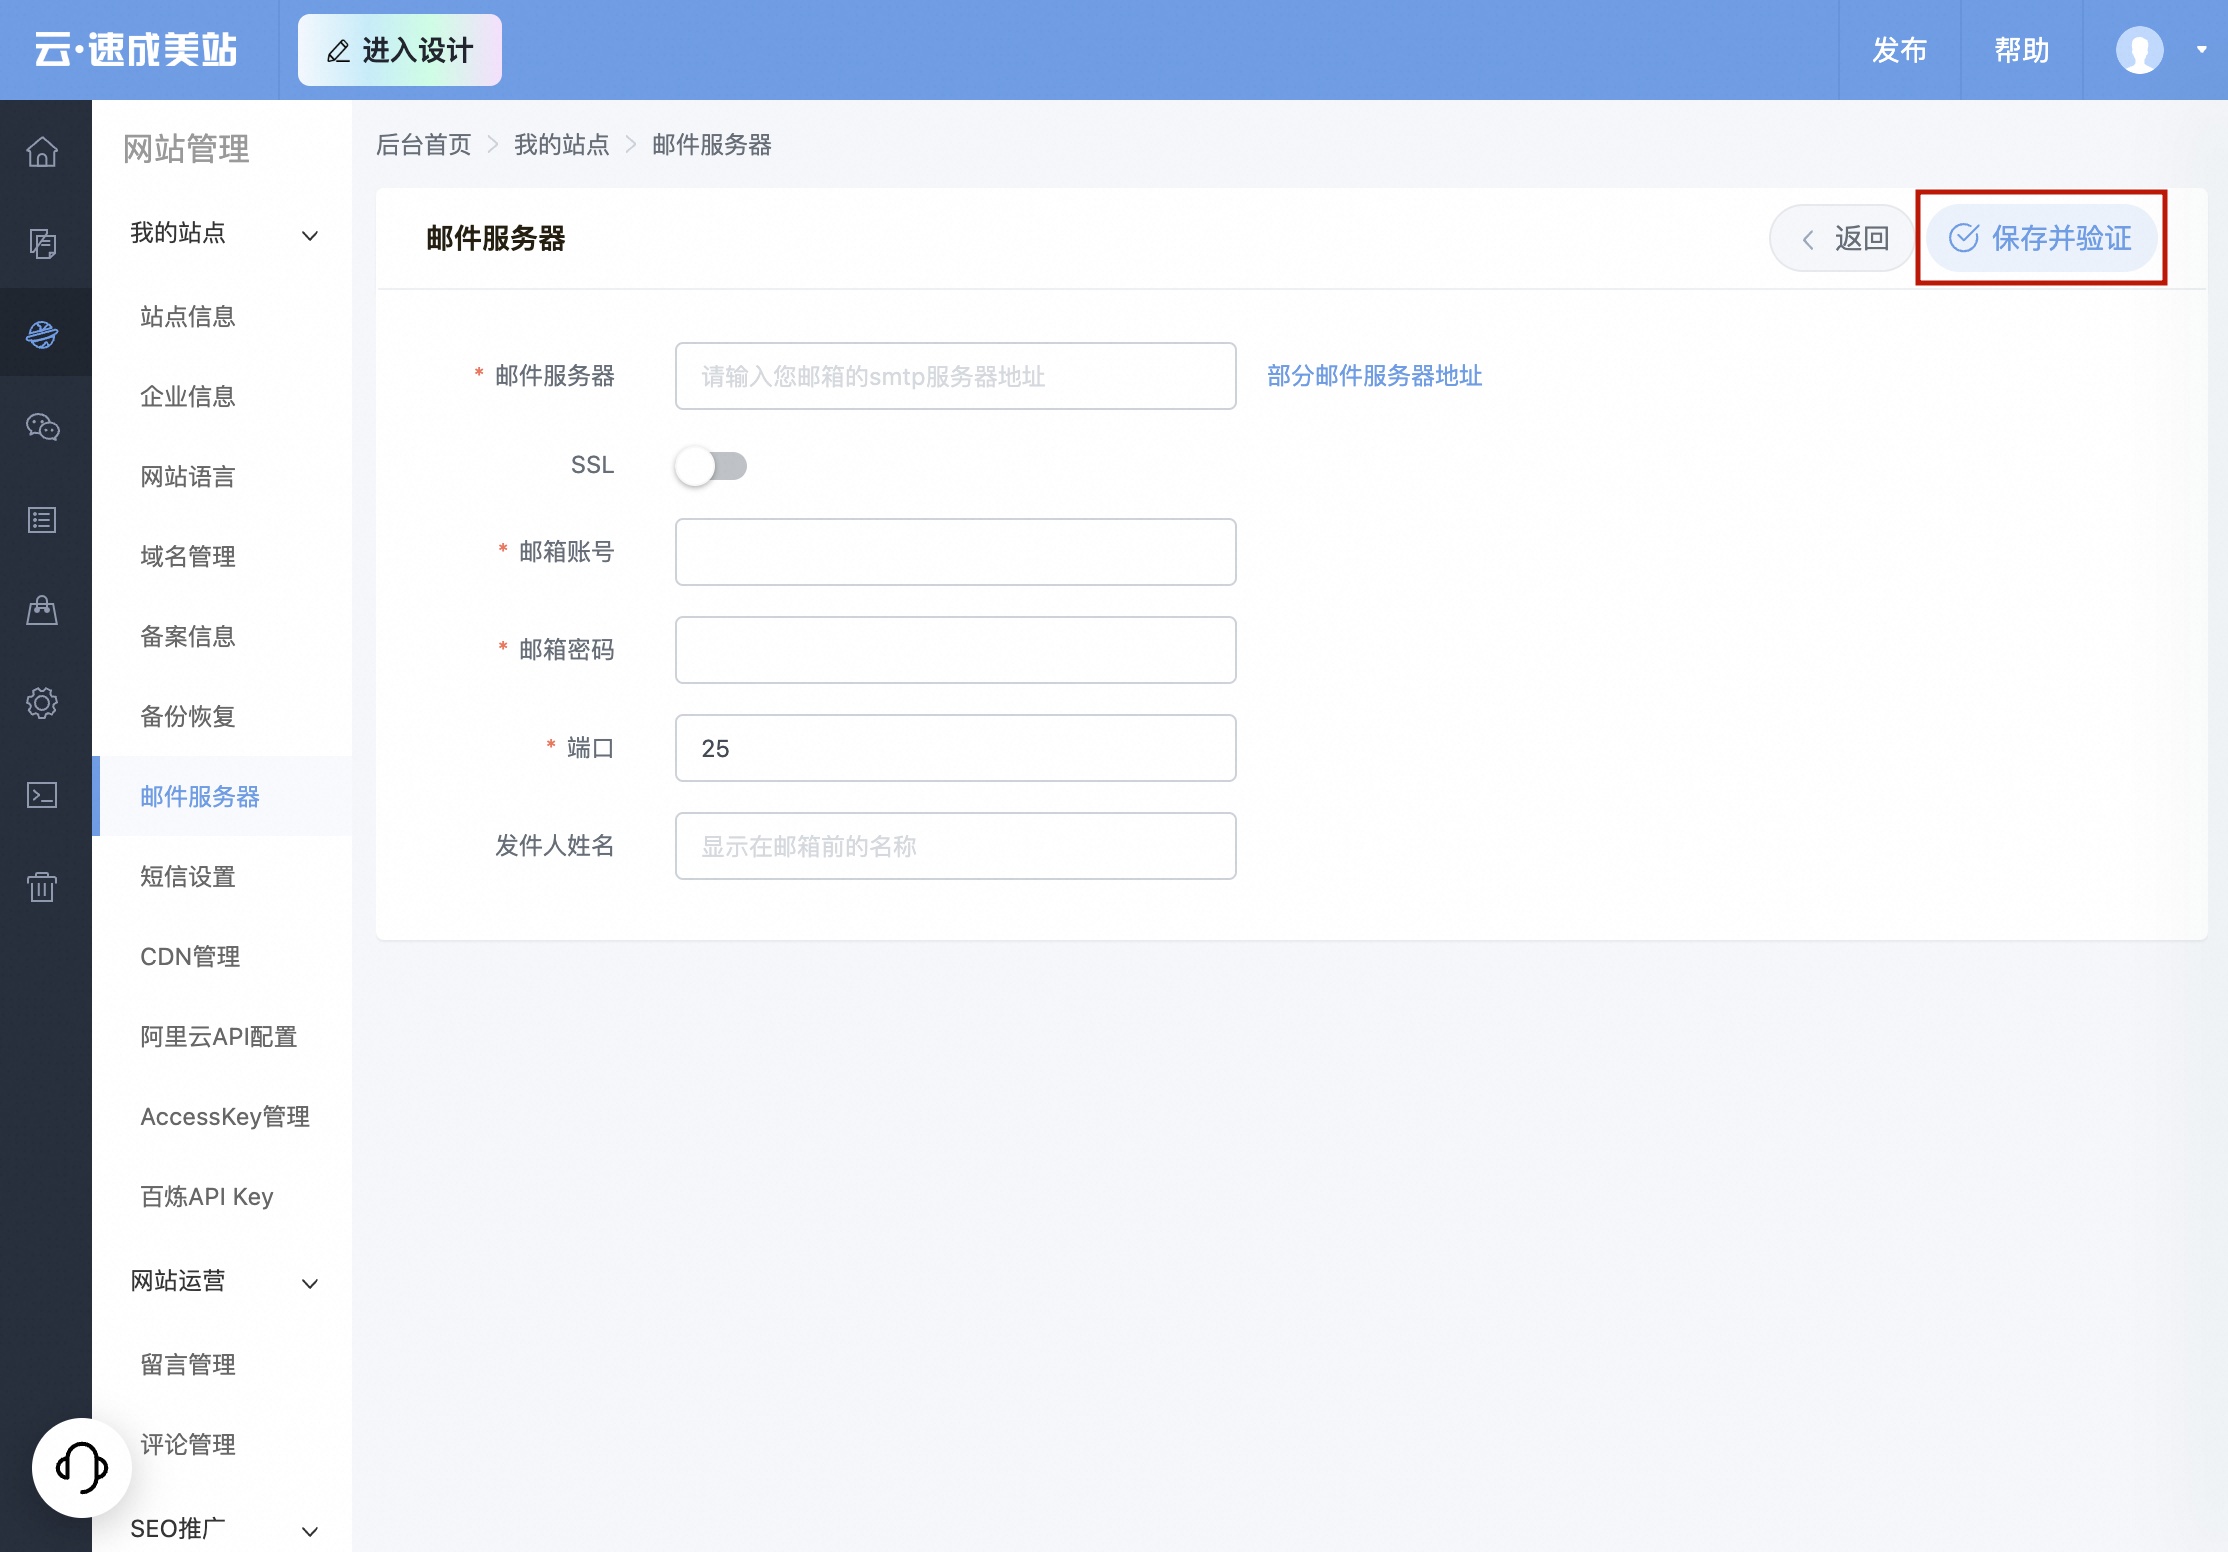Open 网站语言 in side menu
The image size is (2228, 1552).
click(x=188, y=477)
